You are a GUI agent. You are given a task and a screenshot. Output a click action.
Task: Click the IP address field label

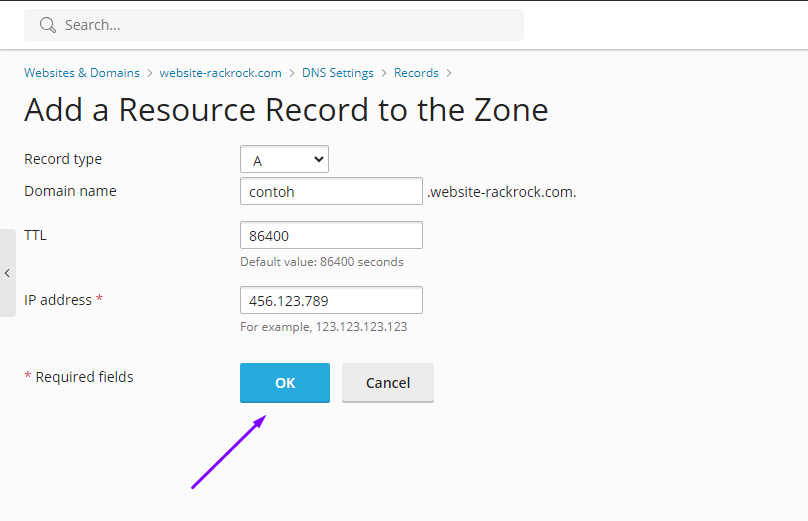(x=58, y=300)
